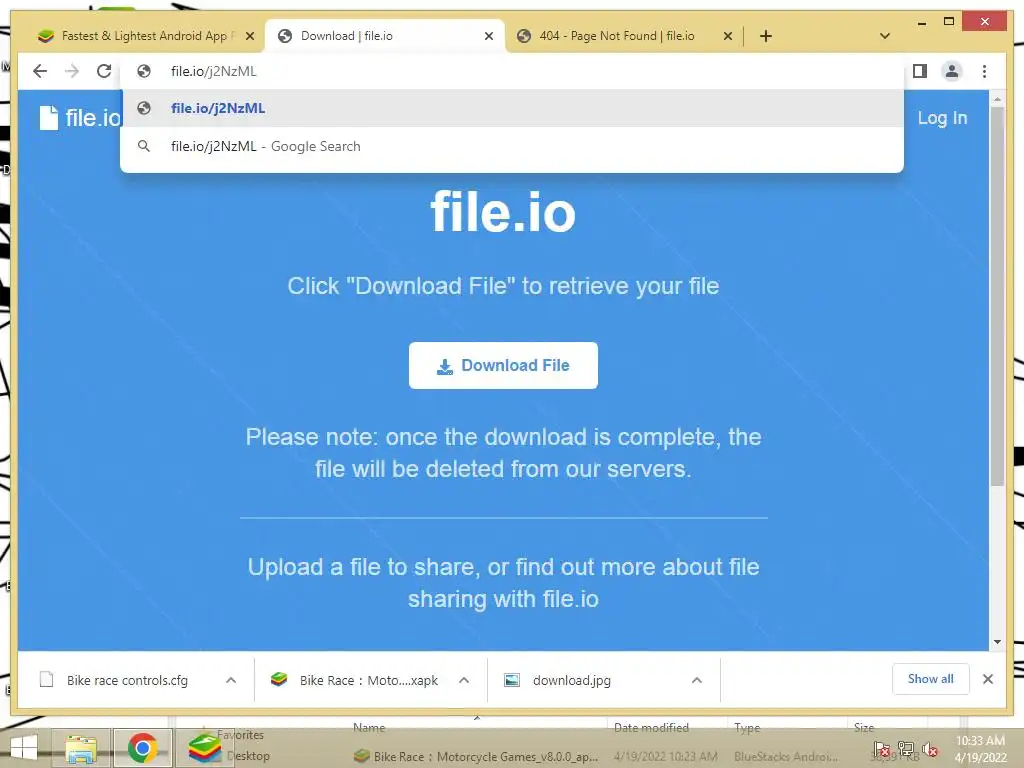Click the address bar containing file.io/j2NzML
1024x768 pixels.
[x=512, y=71]
